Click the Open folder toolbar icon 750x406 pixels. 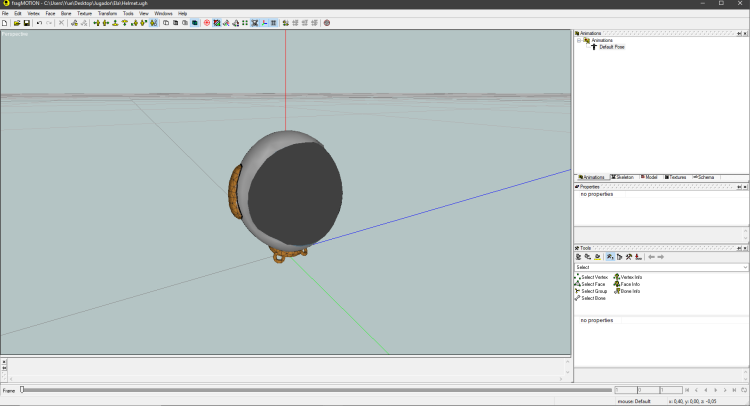17,22
